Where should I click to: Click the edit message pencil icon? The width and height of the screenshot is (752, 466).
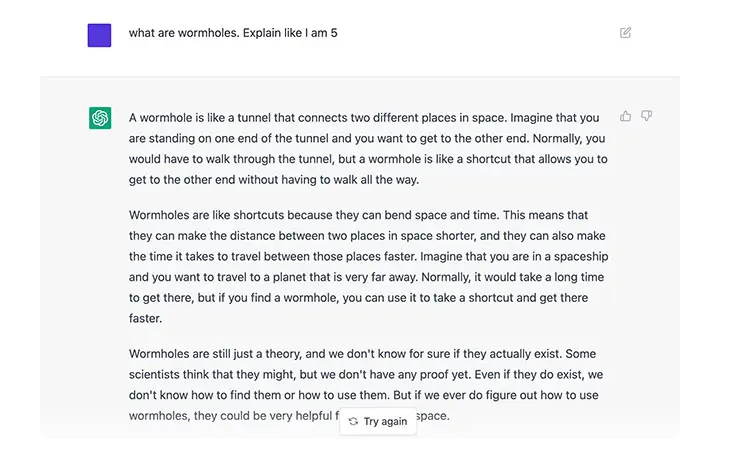pos(625,33)
